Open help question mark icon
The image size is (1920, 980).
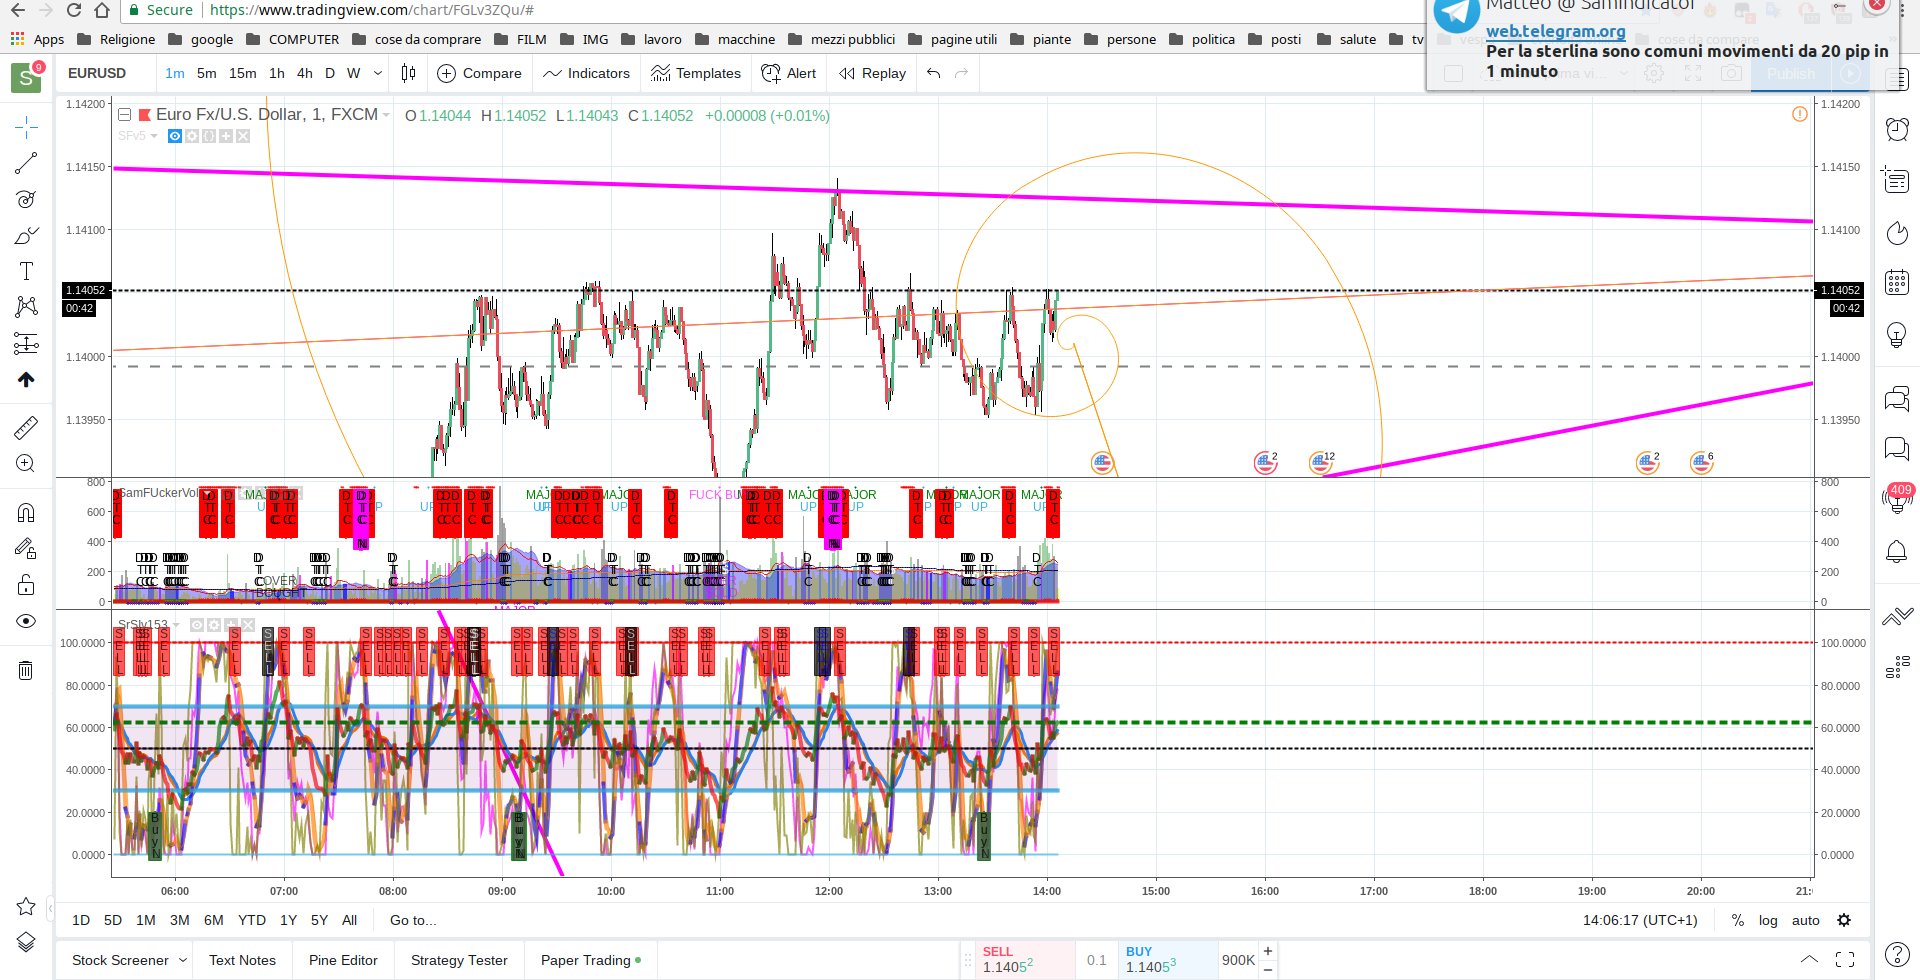click(x=1897, y=954)
